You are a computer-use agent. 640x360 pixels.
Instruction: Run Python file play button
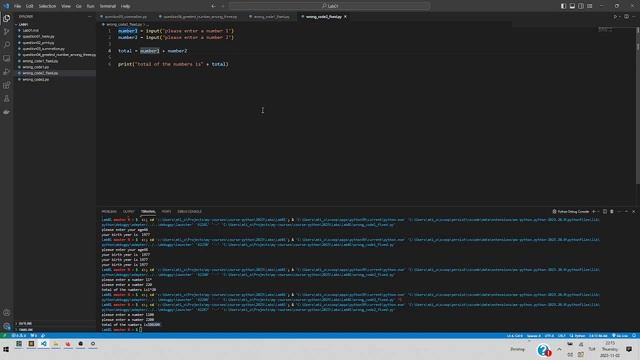click(615, 17)
